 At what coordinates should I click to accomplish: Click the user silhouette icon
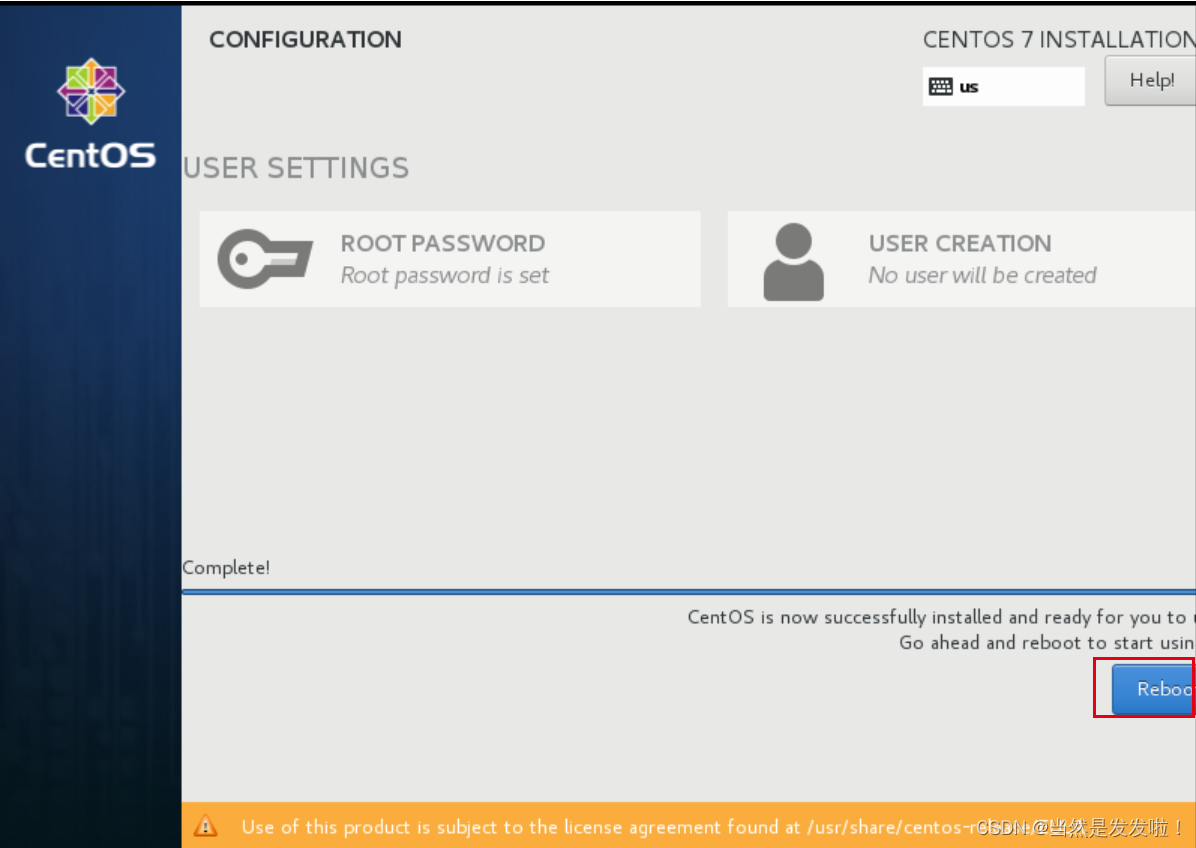click(x=793, y=262)
